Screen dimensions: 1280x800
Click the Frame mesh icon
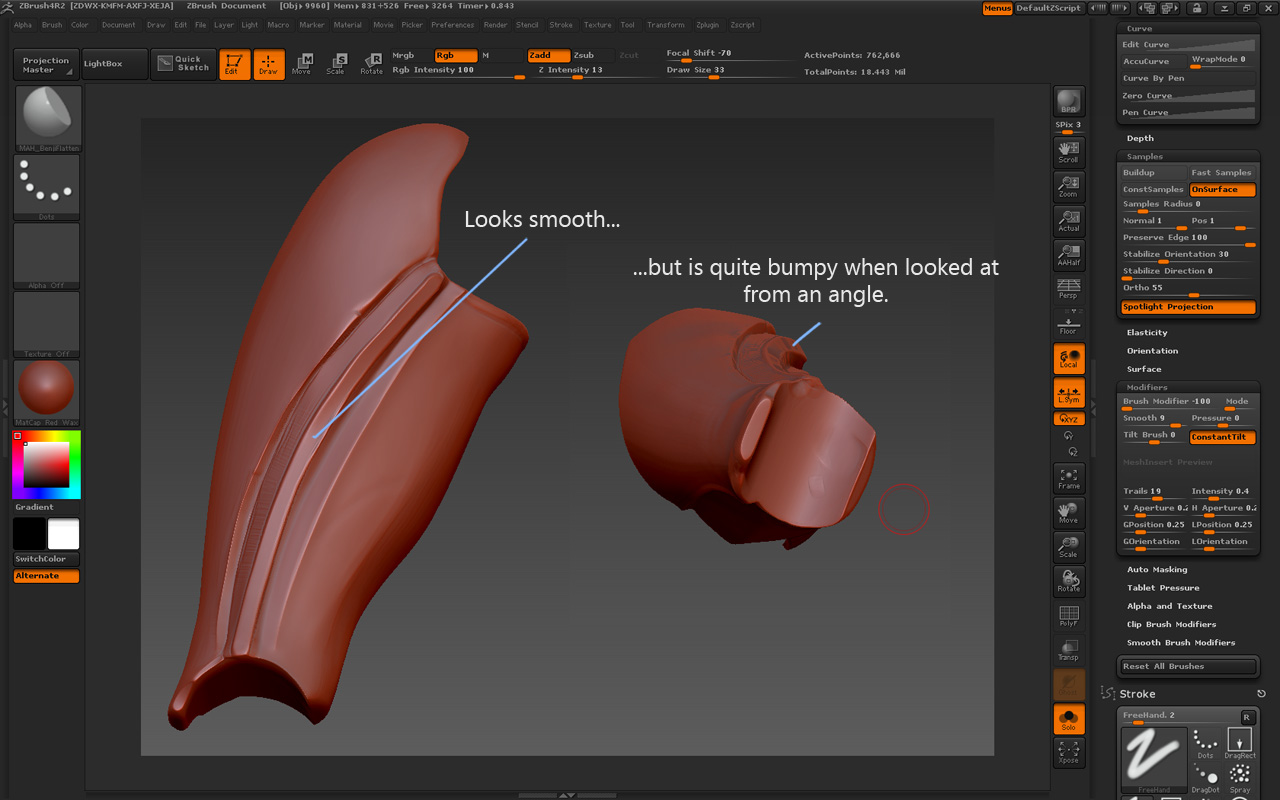pos(1069,478)
